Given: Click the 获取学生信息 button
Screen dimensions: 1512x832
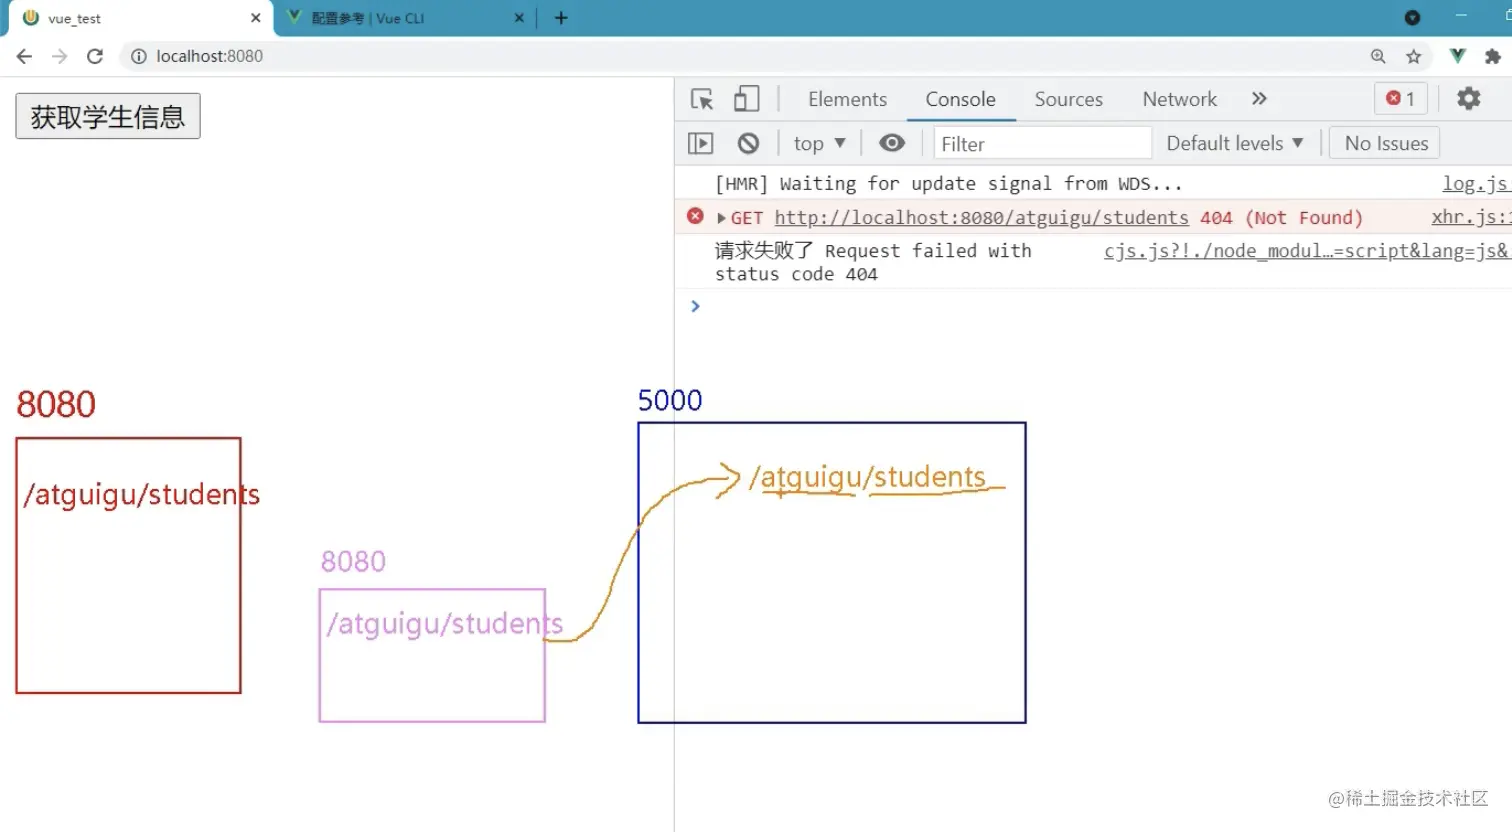Looking at the screenshot, I should 108,116.
